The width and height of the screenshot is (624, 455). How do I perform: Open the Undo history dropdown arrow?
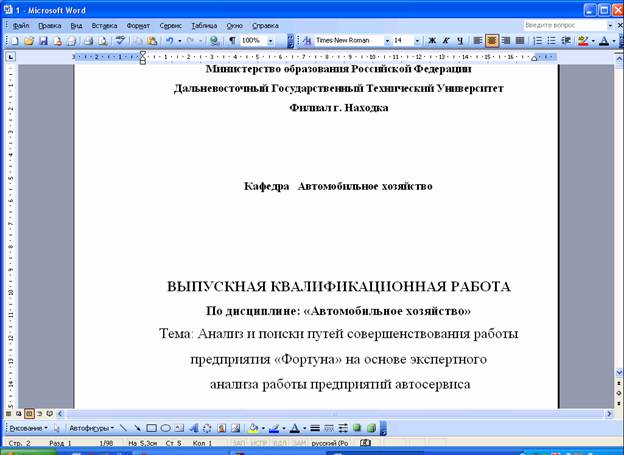180,41
